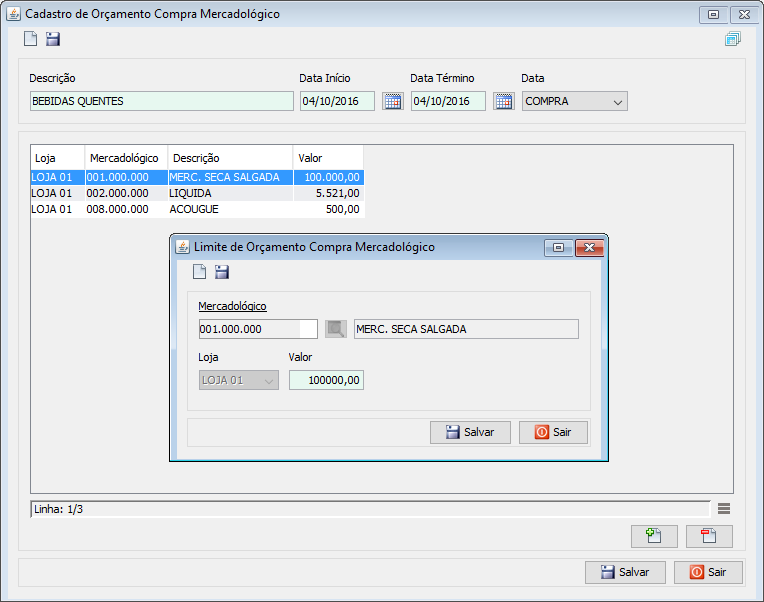Close the Limite de Orçamento dialog
This screenshot has width=764, height=602.
(x=590, y=247)
